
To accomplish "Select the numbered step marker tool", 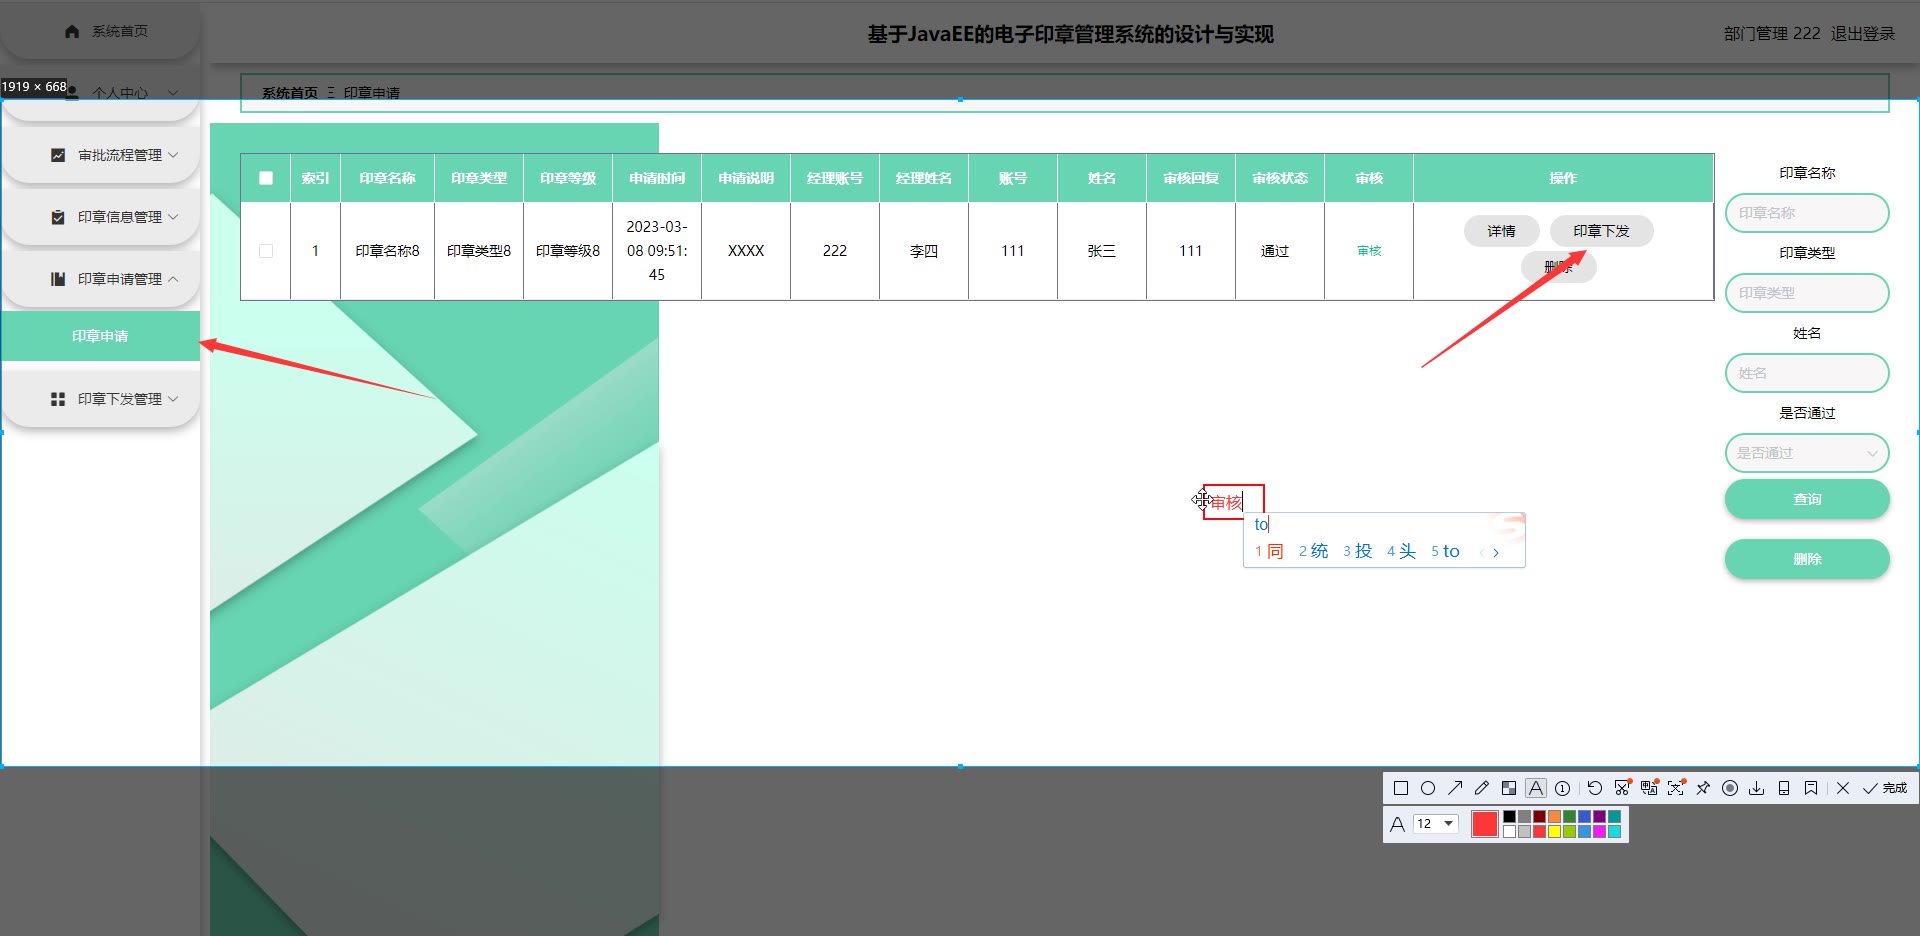I will [x=1563, y=788].
